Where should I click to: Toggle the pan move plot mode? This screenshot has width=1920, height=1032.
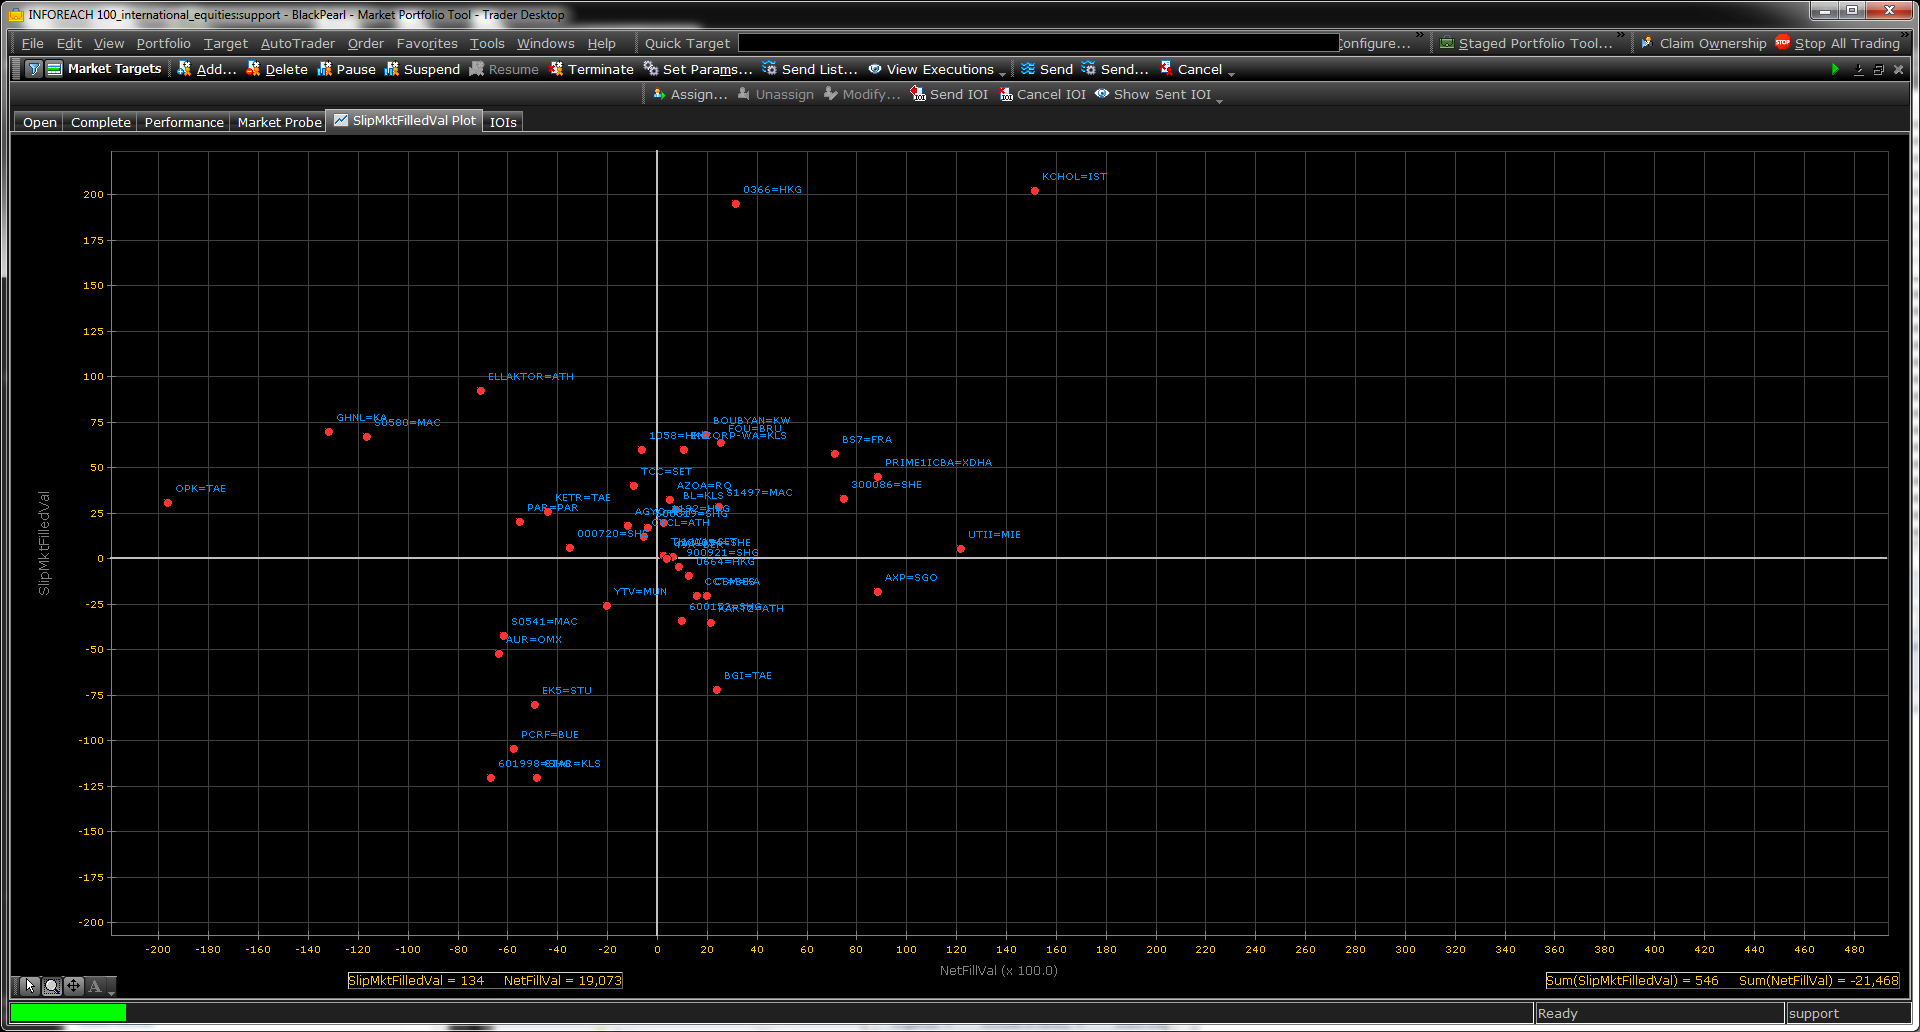pos(74,986)
